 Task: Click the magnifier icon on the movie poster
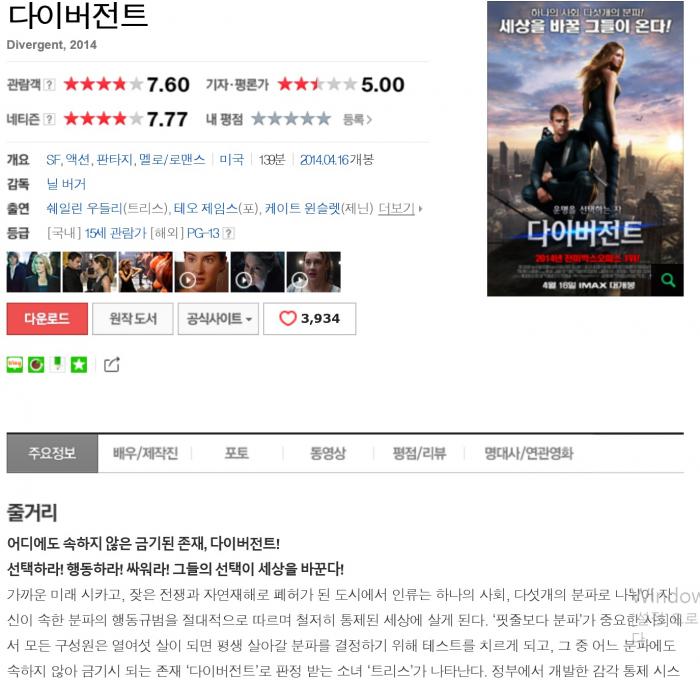coord(667,280)
